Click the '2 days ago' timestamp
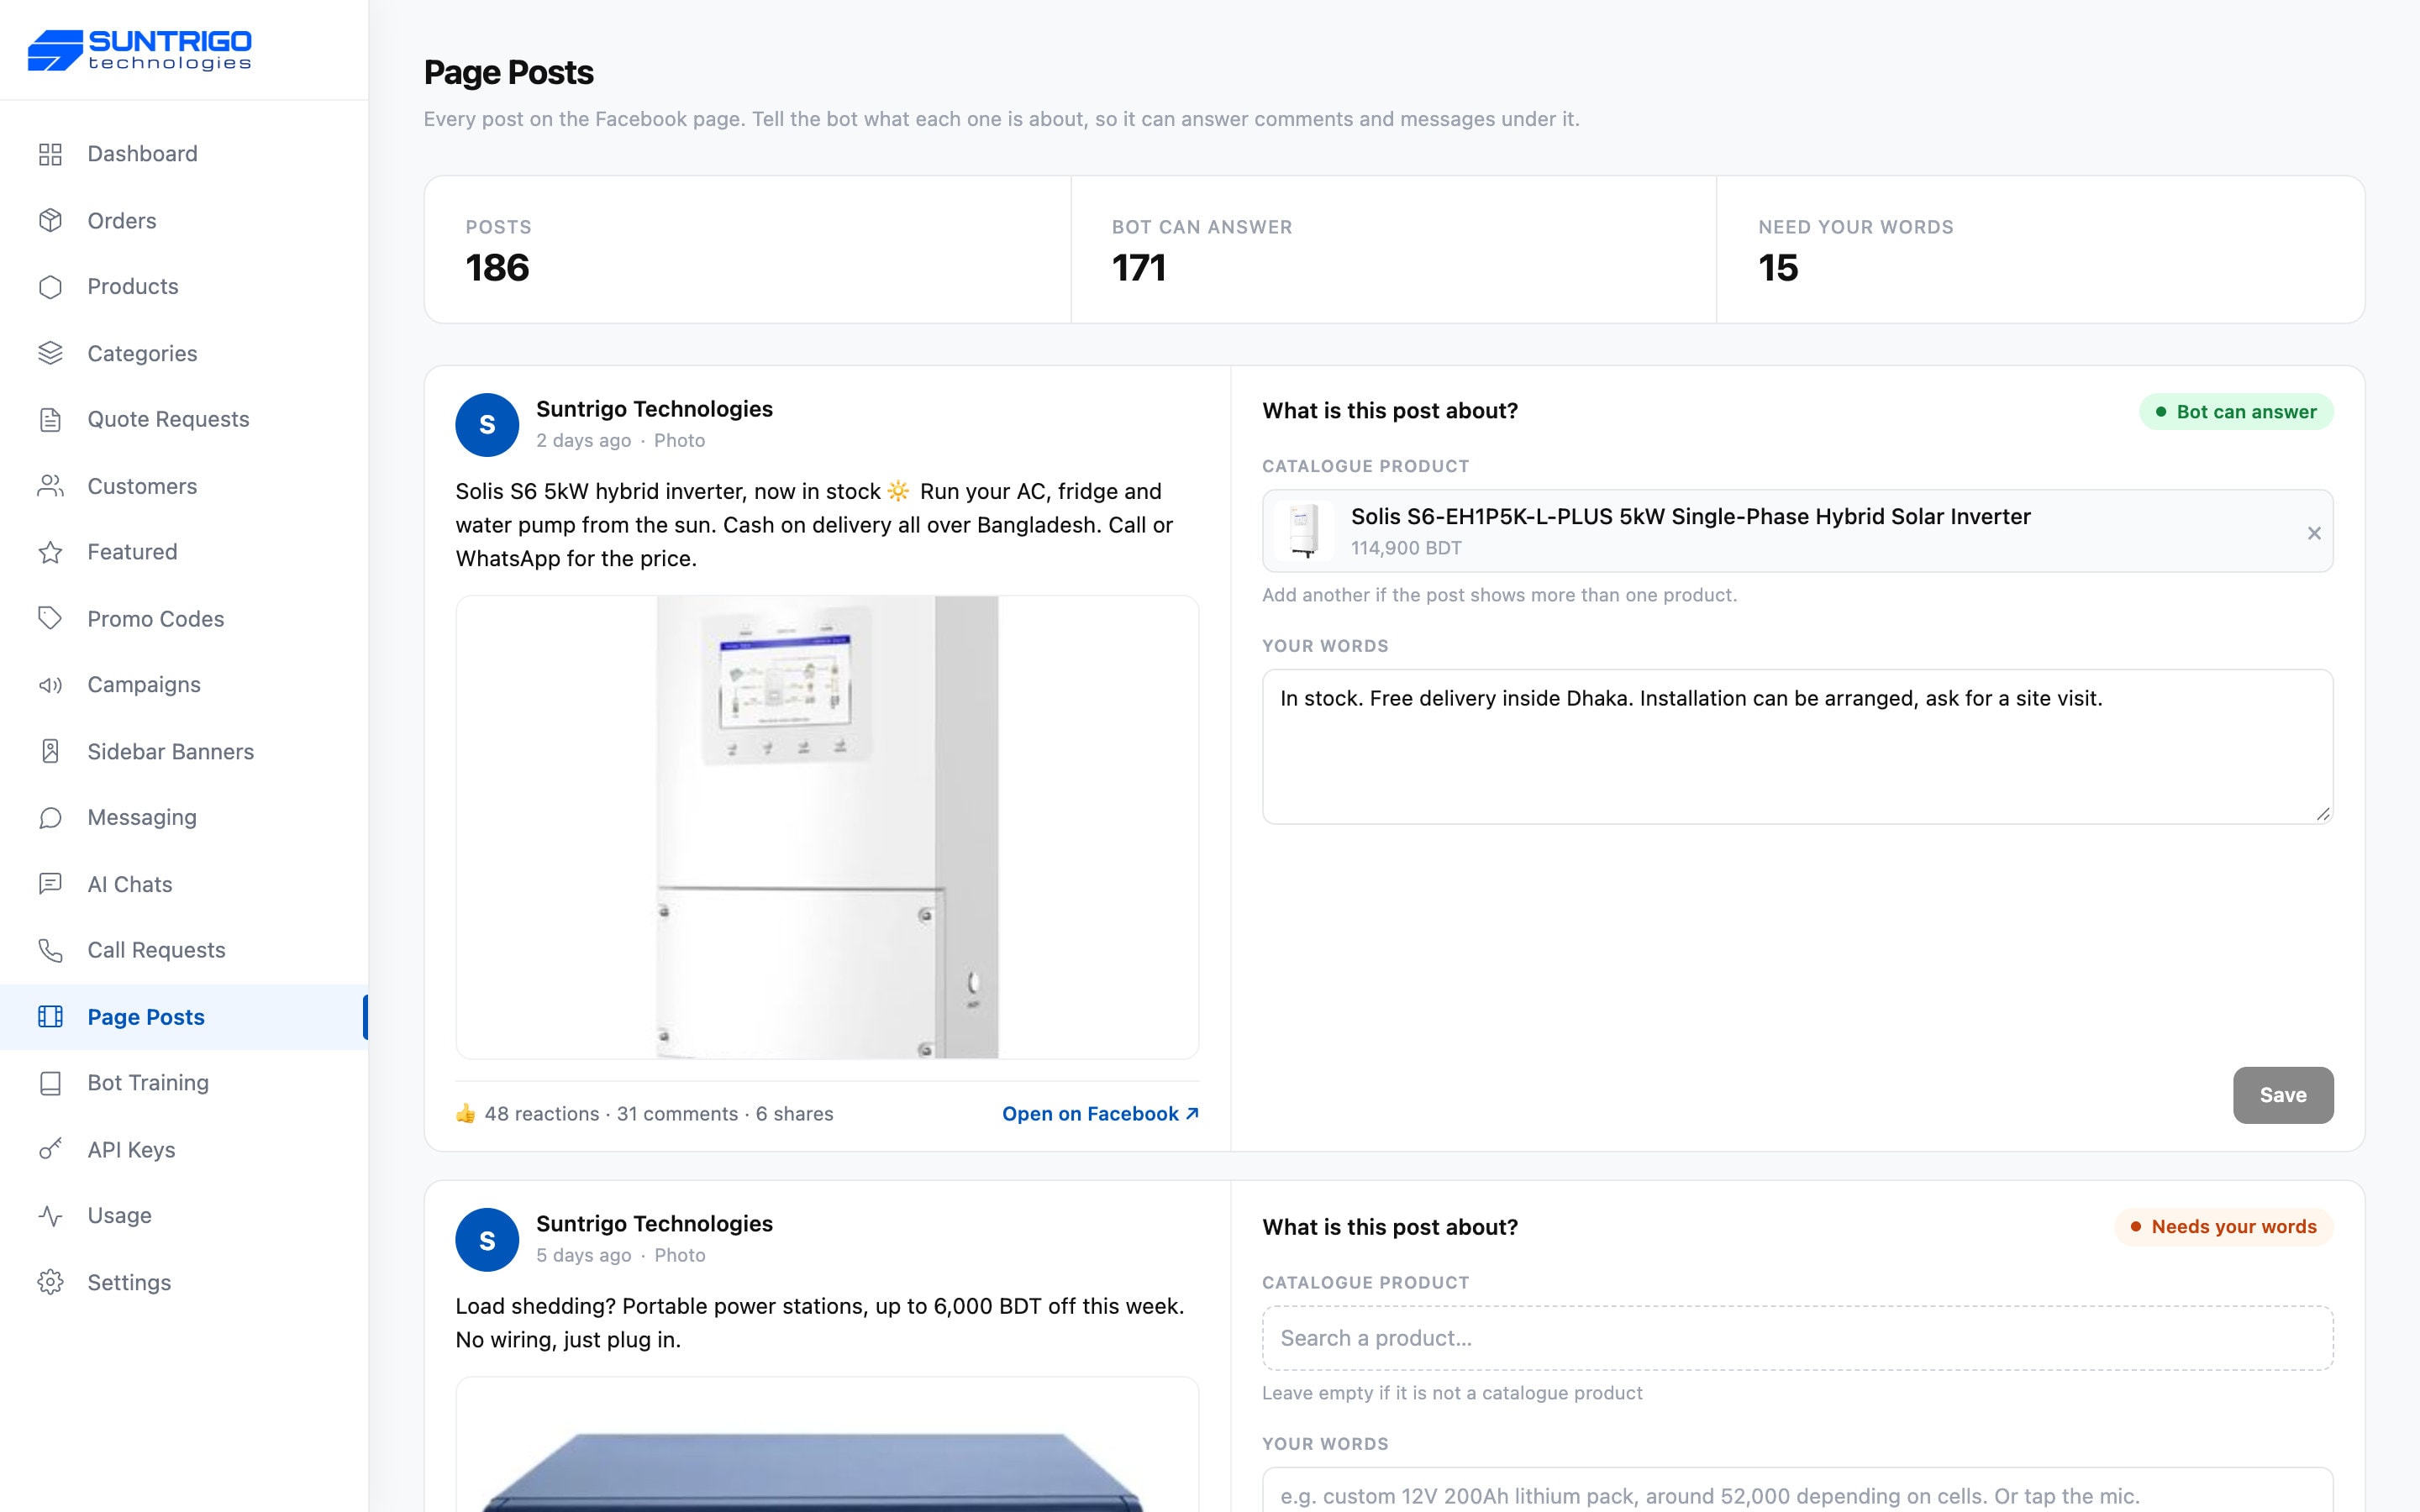2420x1512 pixels. pyautogui.click(x=583, y=441)
